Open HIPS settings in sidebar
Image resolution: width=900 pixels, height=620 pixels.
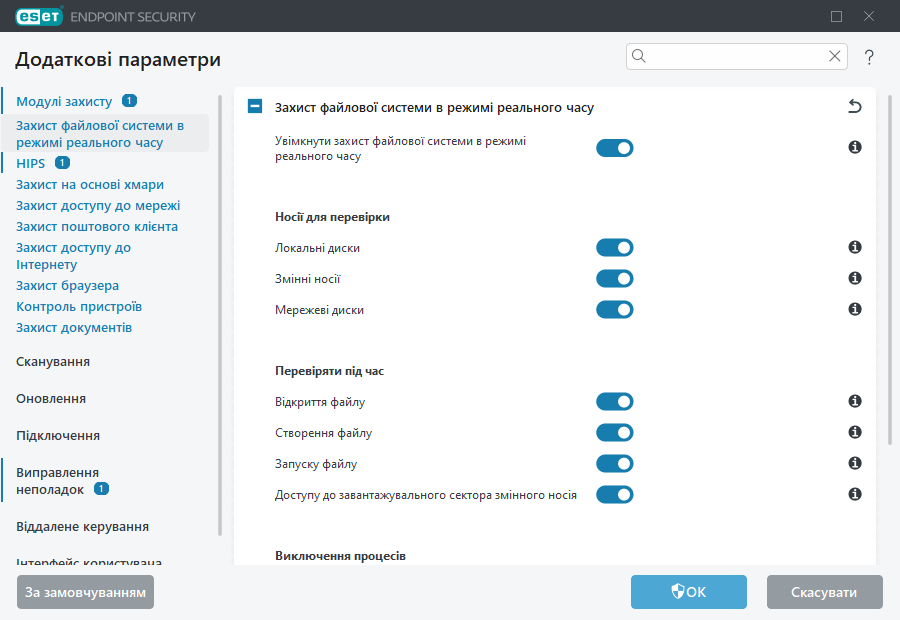point(31,163)
